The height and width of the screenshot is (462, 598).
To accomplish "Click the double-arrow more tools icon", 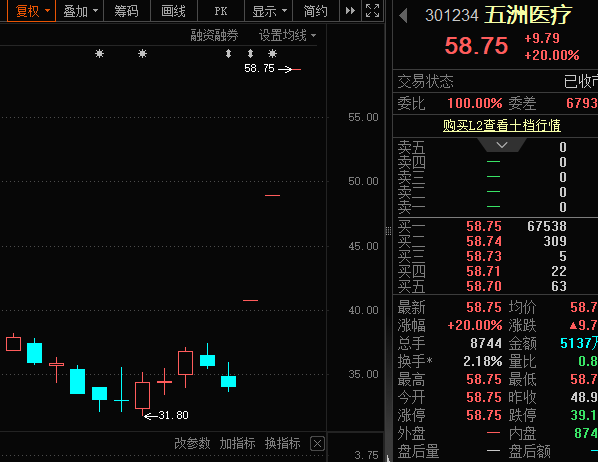I will pos(350,11).
